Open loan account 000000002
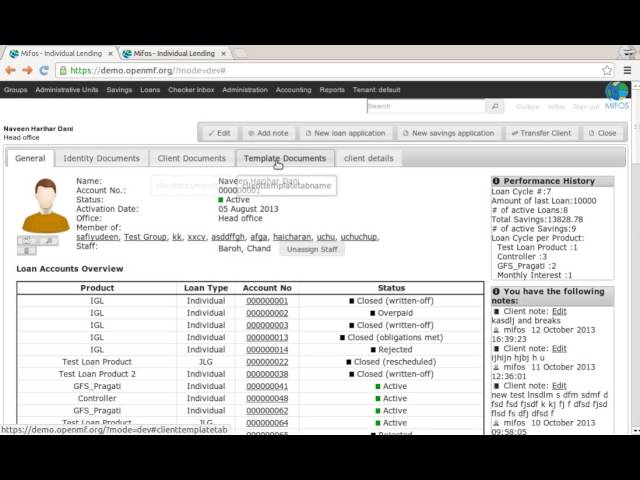 pyautogui.click(x=267, y=313)
